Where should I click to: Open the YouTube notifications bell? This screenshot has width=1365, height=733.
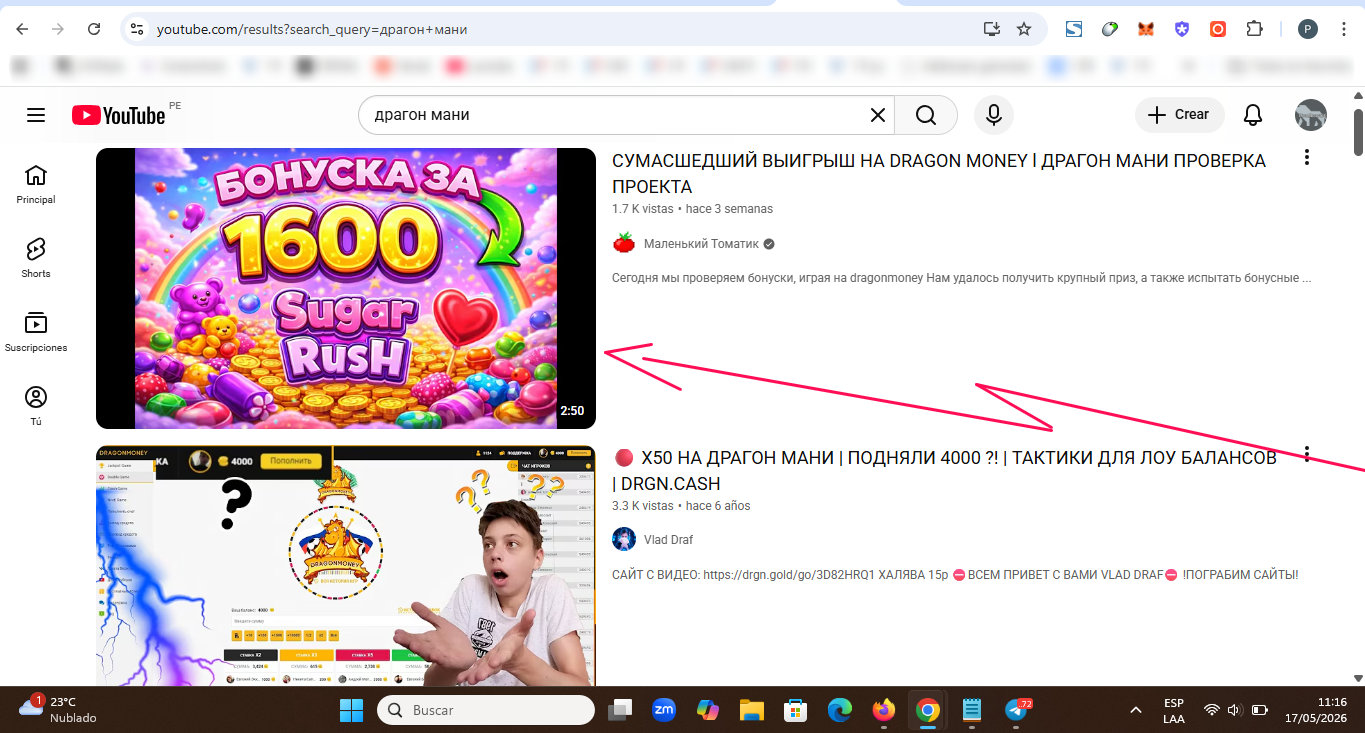[1253, 115]
